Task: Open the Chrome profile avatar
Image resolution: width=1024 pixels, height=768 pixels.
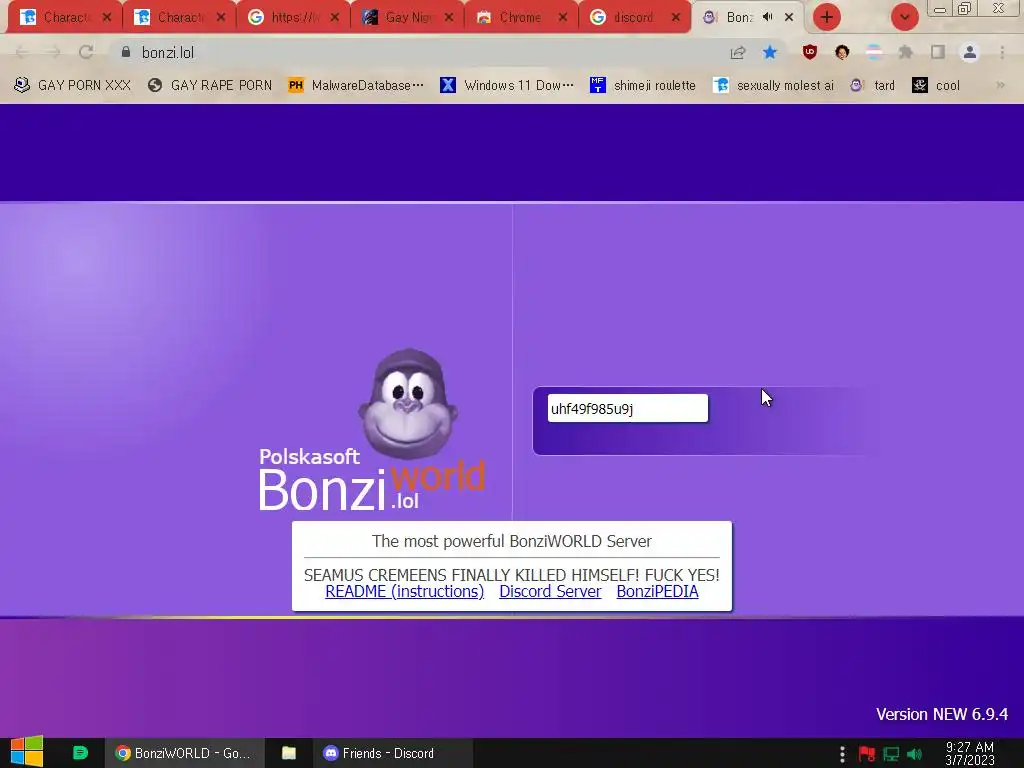Action: pyautogui.click(x=970, y=52)
